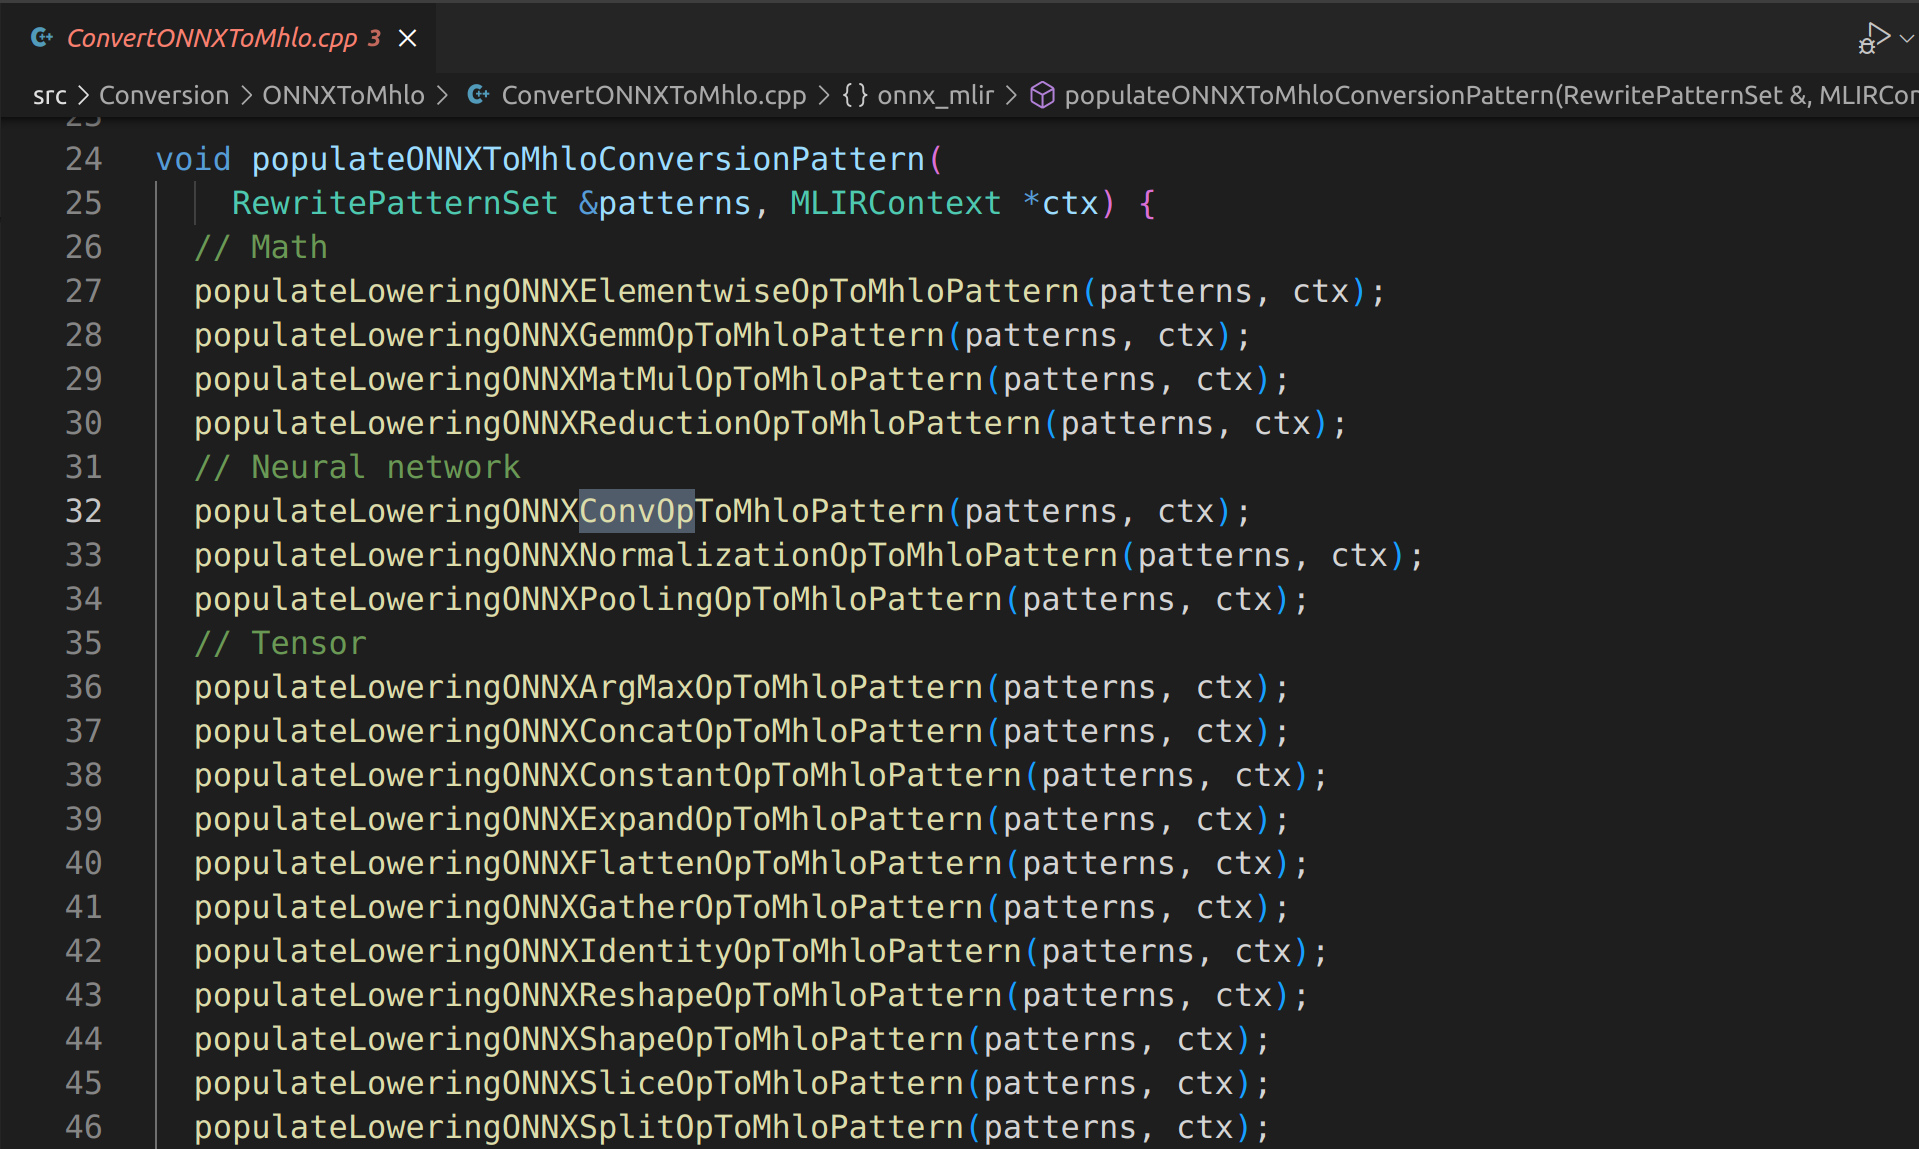Click the namespace braces icon in breadcrumb
The image size is (1919, 1149).
click(855, 95)
